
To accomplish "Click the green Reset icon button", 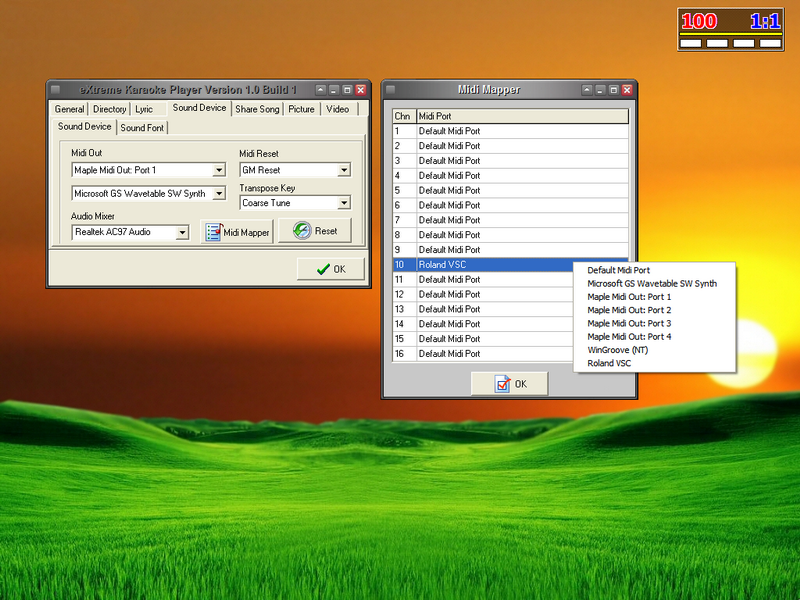I will [315, 231].
